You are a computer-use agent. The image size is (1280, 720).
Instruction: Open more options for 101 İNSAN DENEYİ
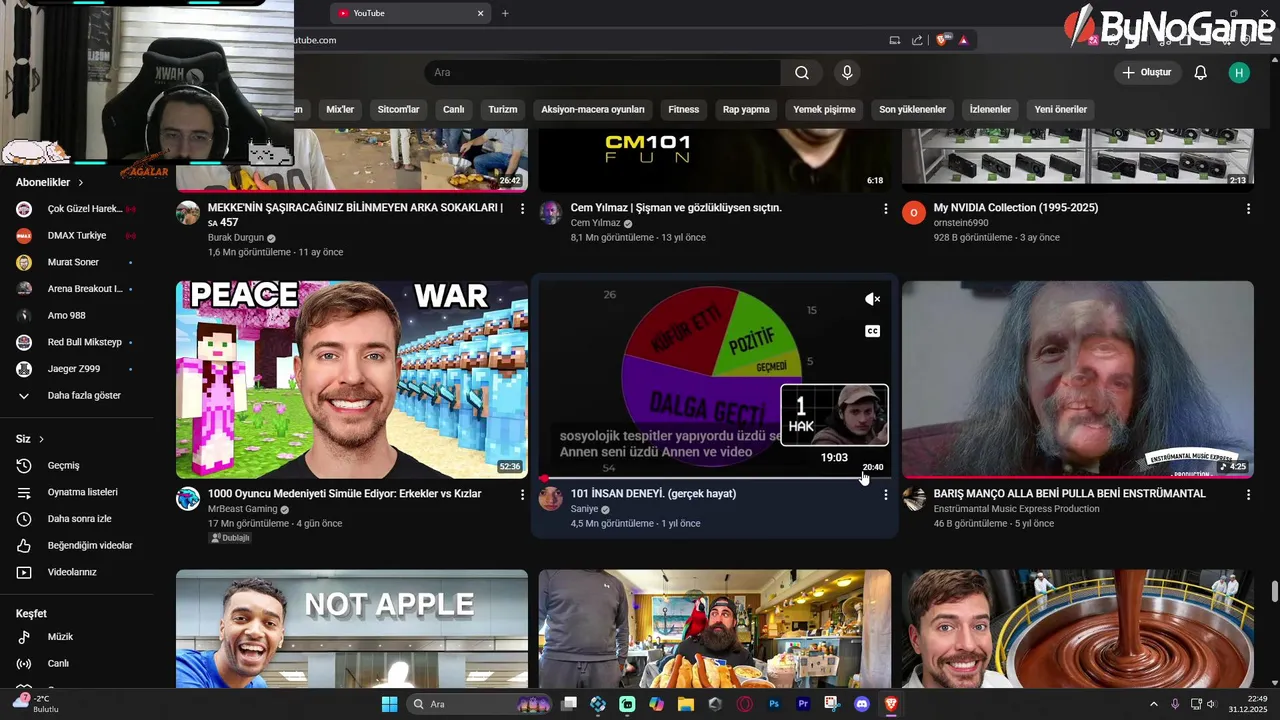tap(885, 495)
